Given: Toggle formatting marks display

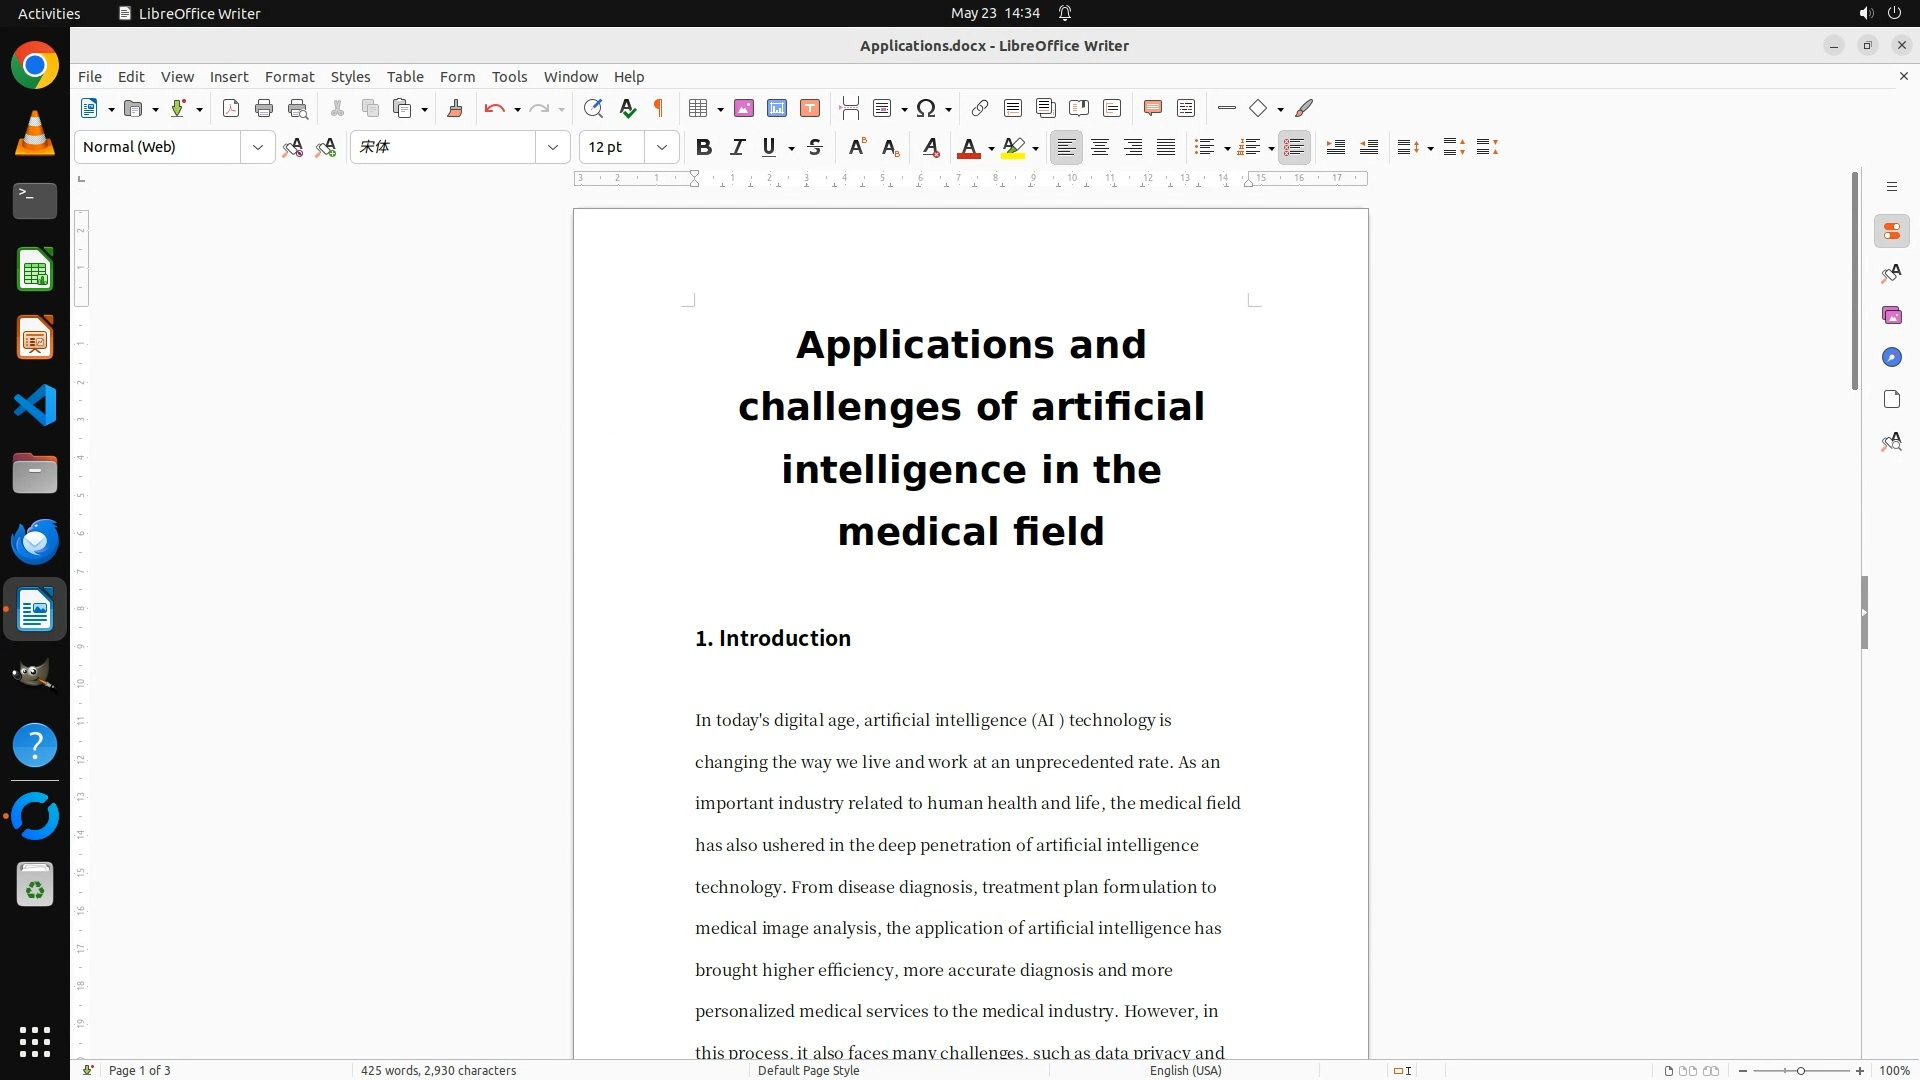Looking at the screenshot, I should [659, 109].
